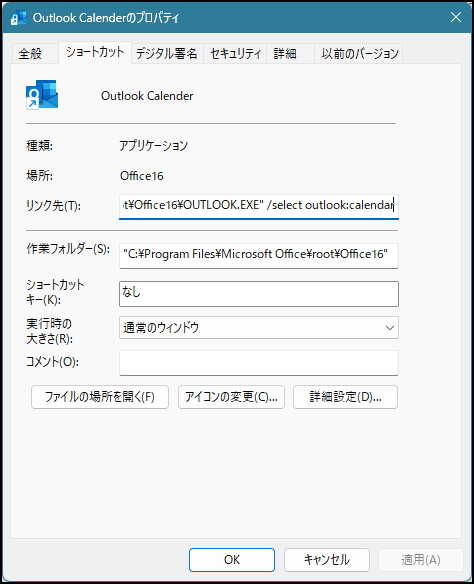
Task: Dismiss the dialog with キャンセル
Action: point(327,559)
